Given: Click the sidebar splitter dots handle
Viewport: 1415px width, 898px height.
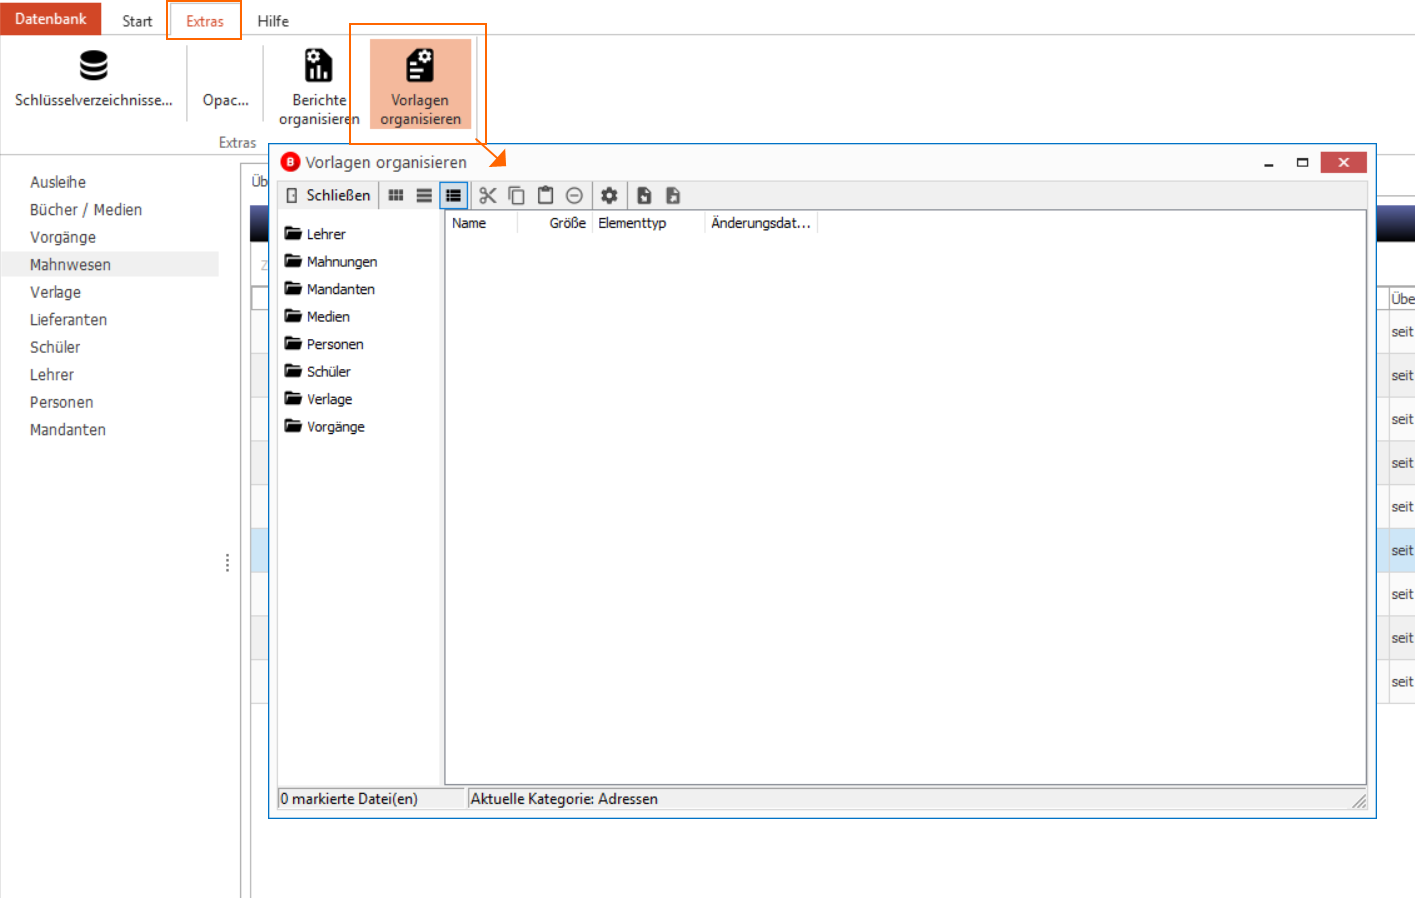Looking at the screenshot, I should coord(228,563).
